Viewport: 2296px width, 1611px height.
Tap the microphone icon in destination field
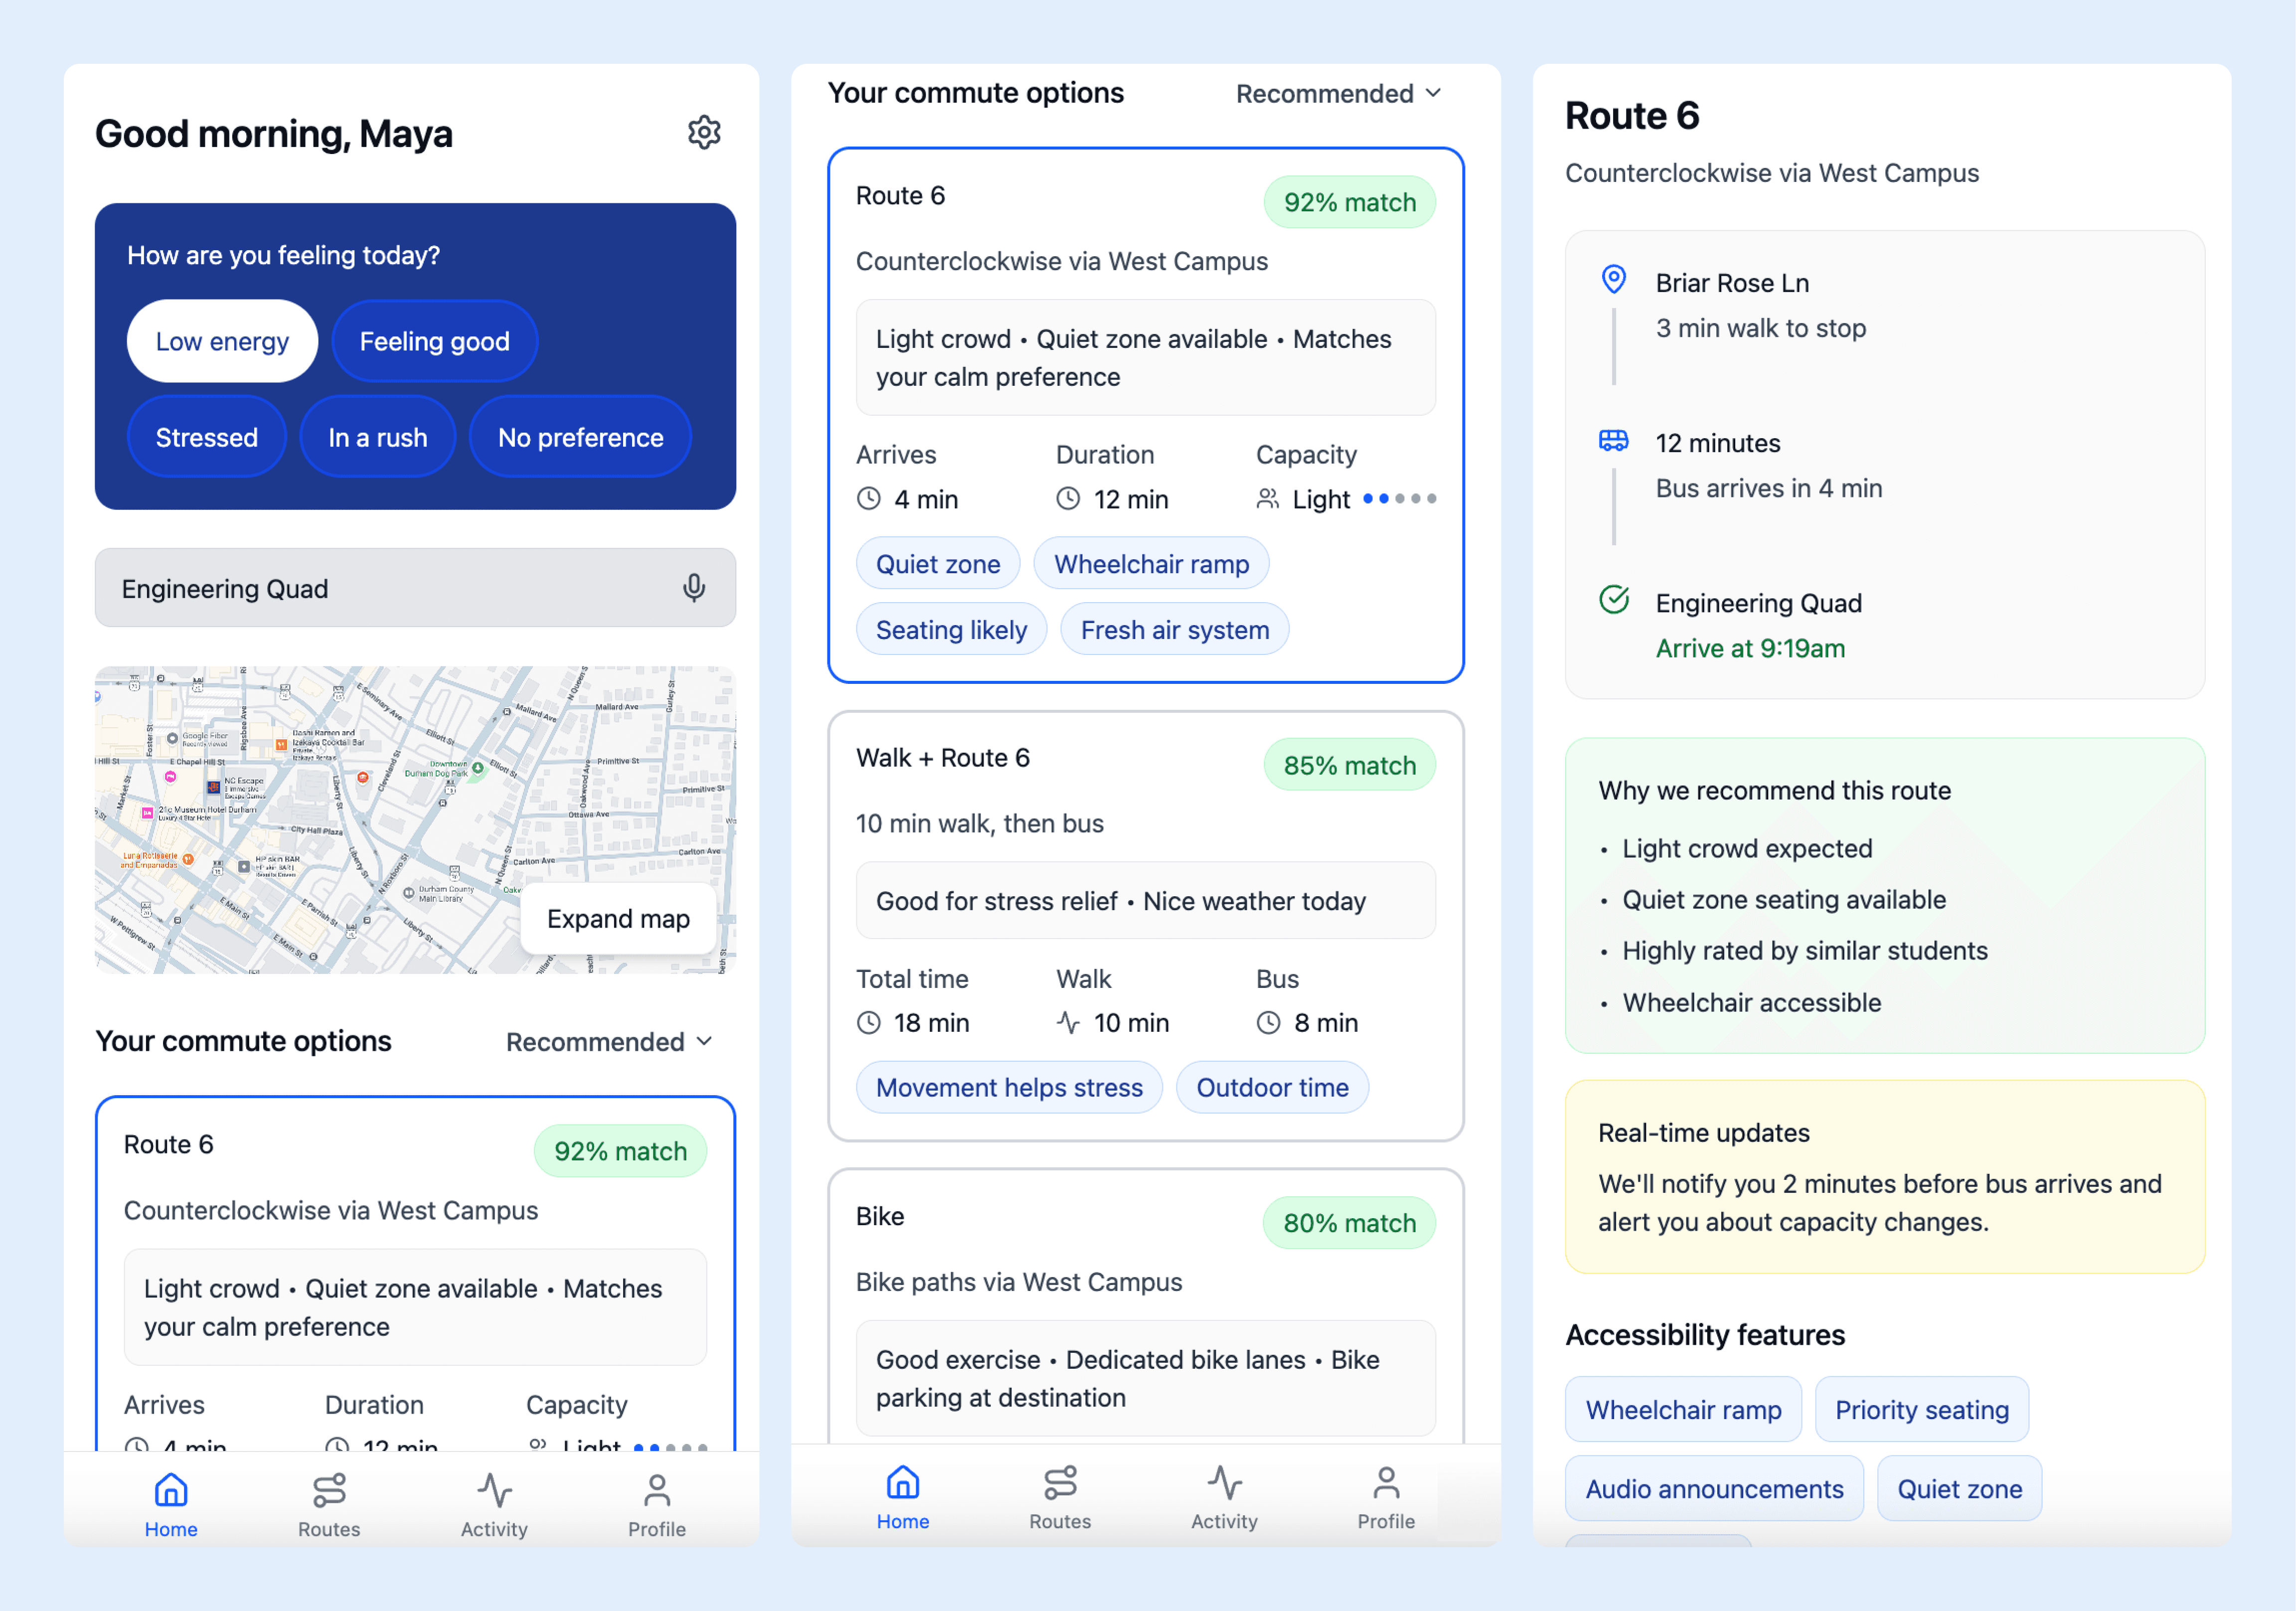694,588
